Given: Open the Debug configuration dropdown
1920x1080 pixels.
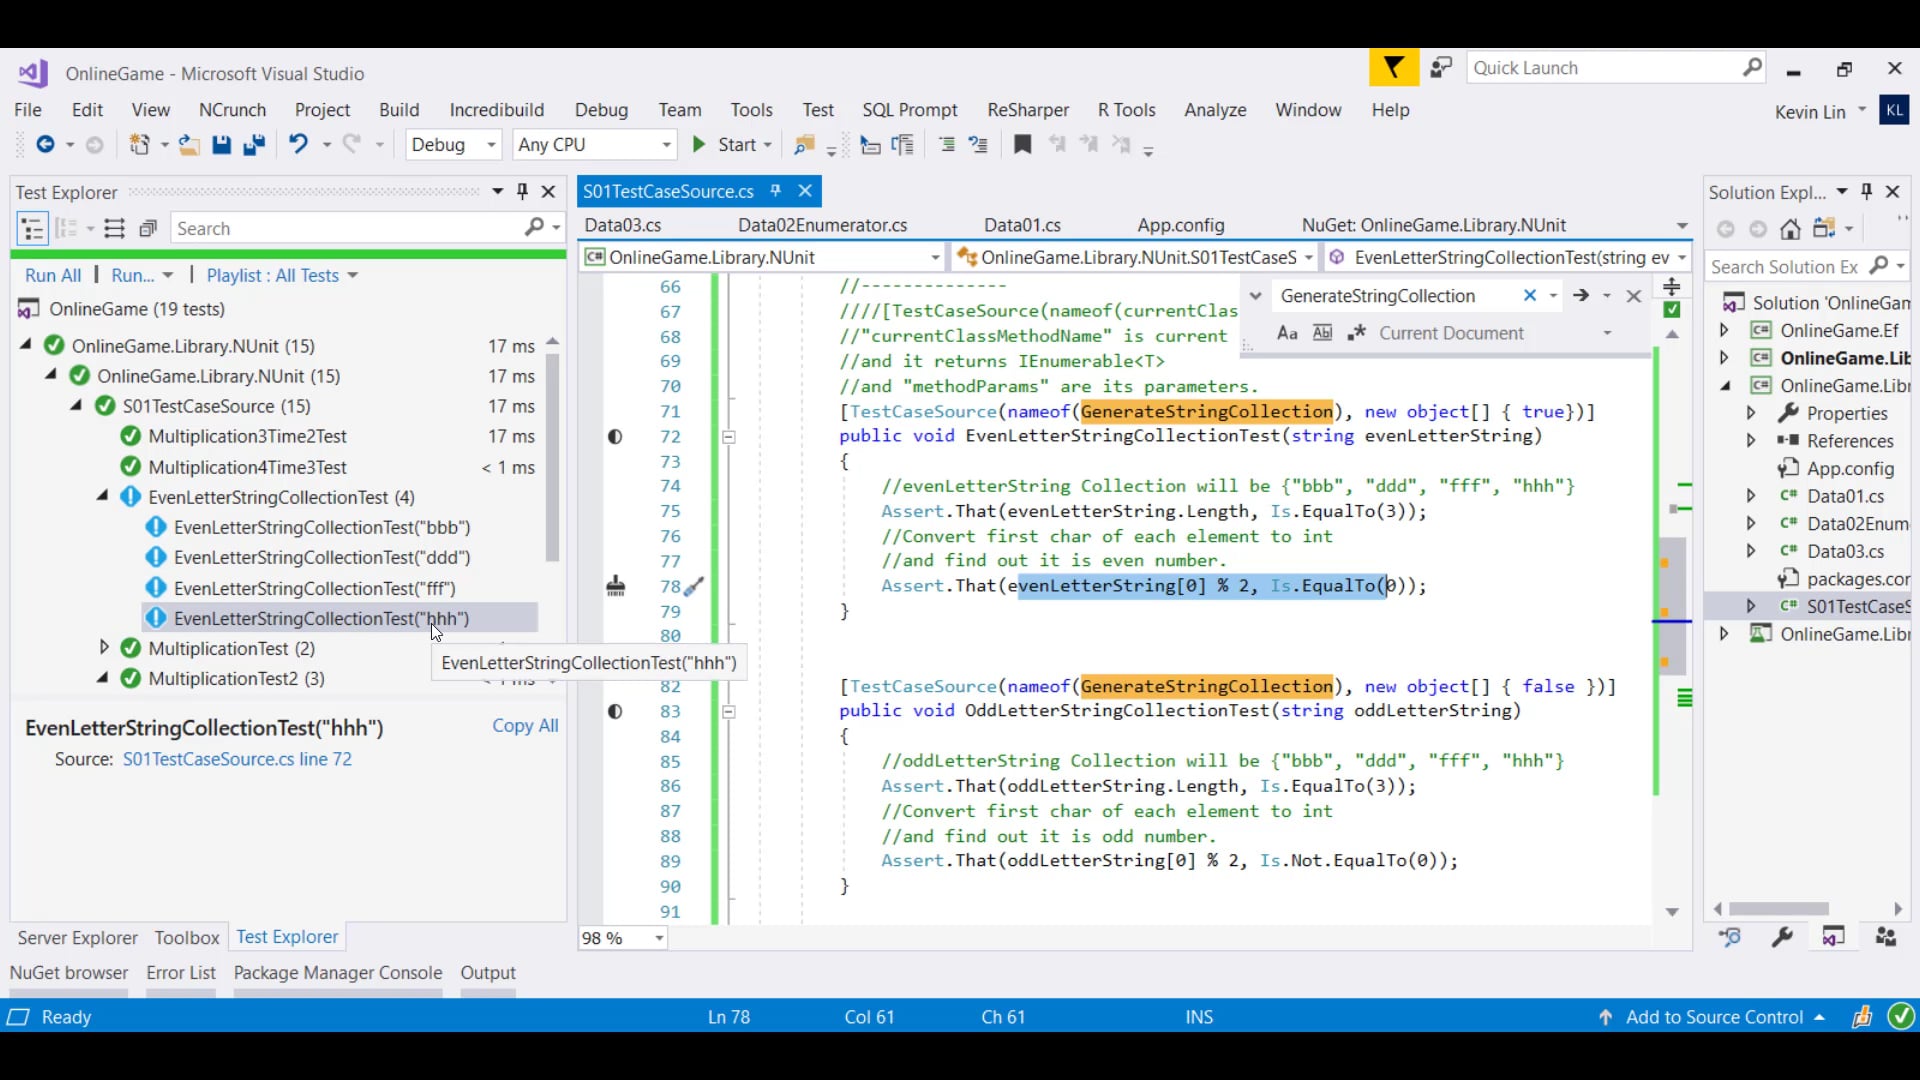Looking at the screenshot, I should pos(453,145).
